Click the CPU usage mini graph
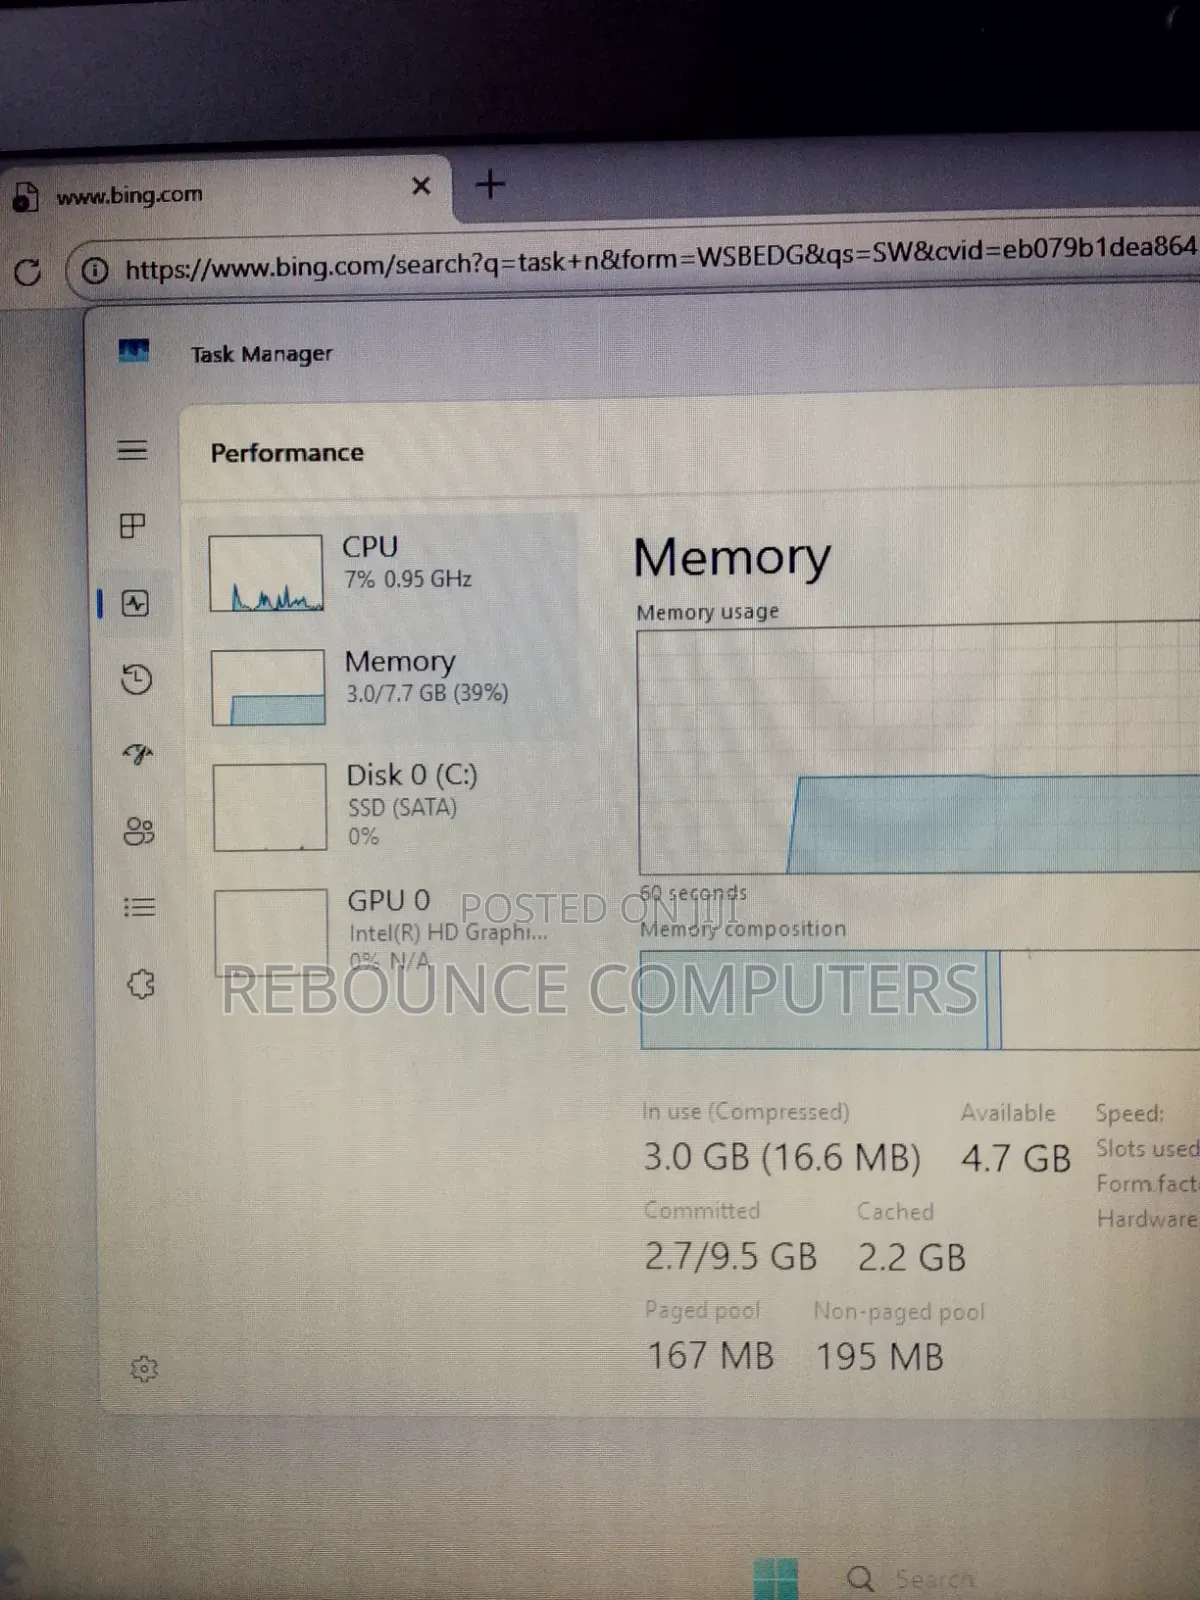1200x1600 pixels. 266,573
